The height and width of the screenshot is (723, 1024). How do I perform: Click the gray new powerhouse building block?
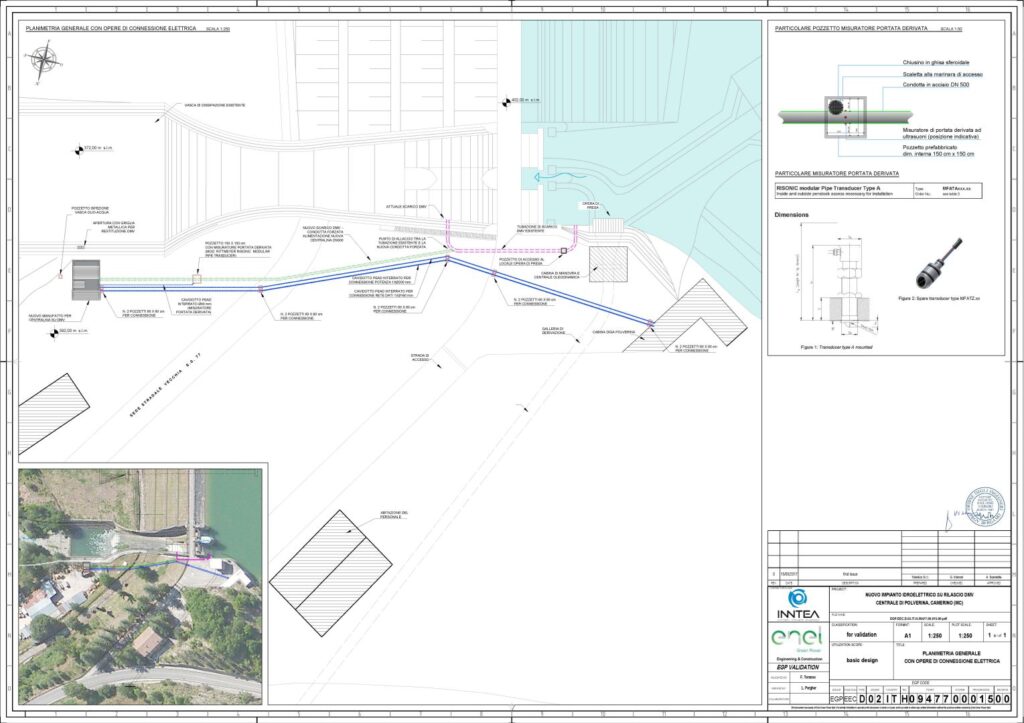click(x=83, y=277)
